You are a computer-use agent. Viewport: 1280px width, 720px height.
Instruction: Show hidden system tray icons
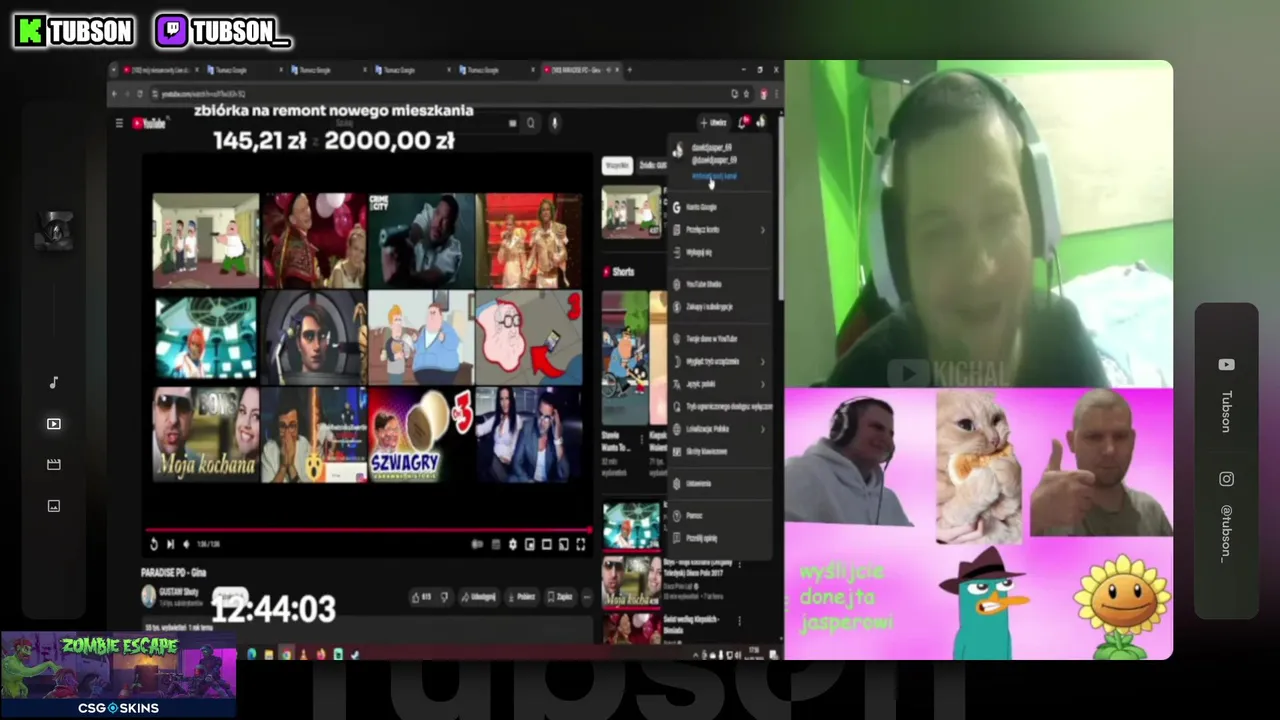click(x=696, y=655)
